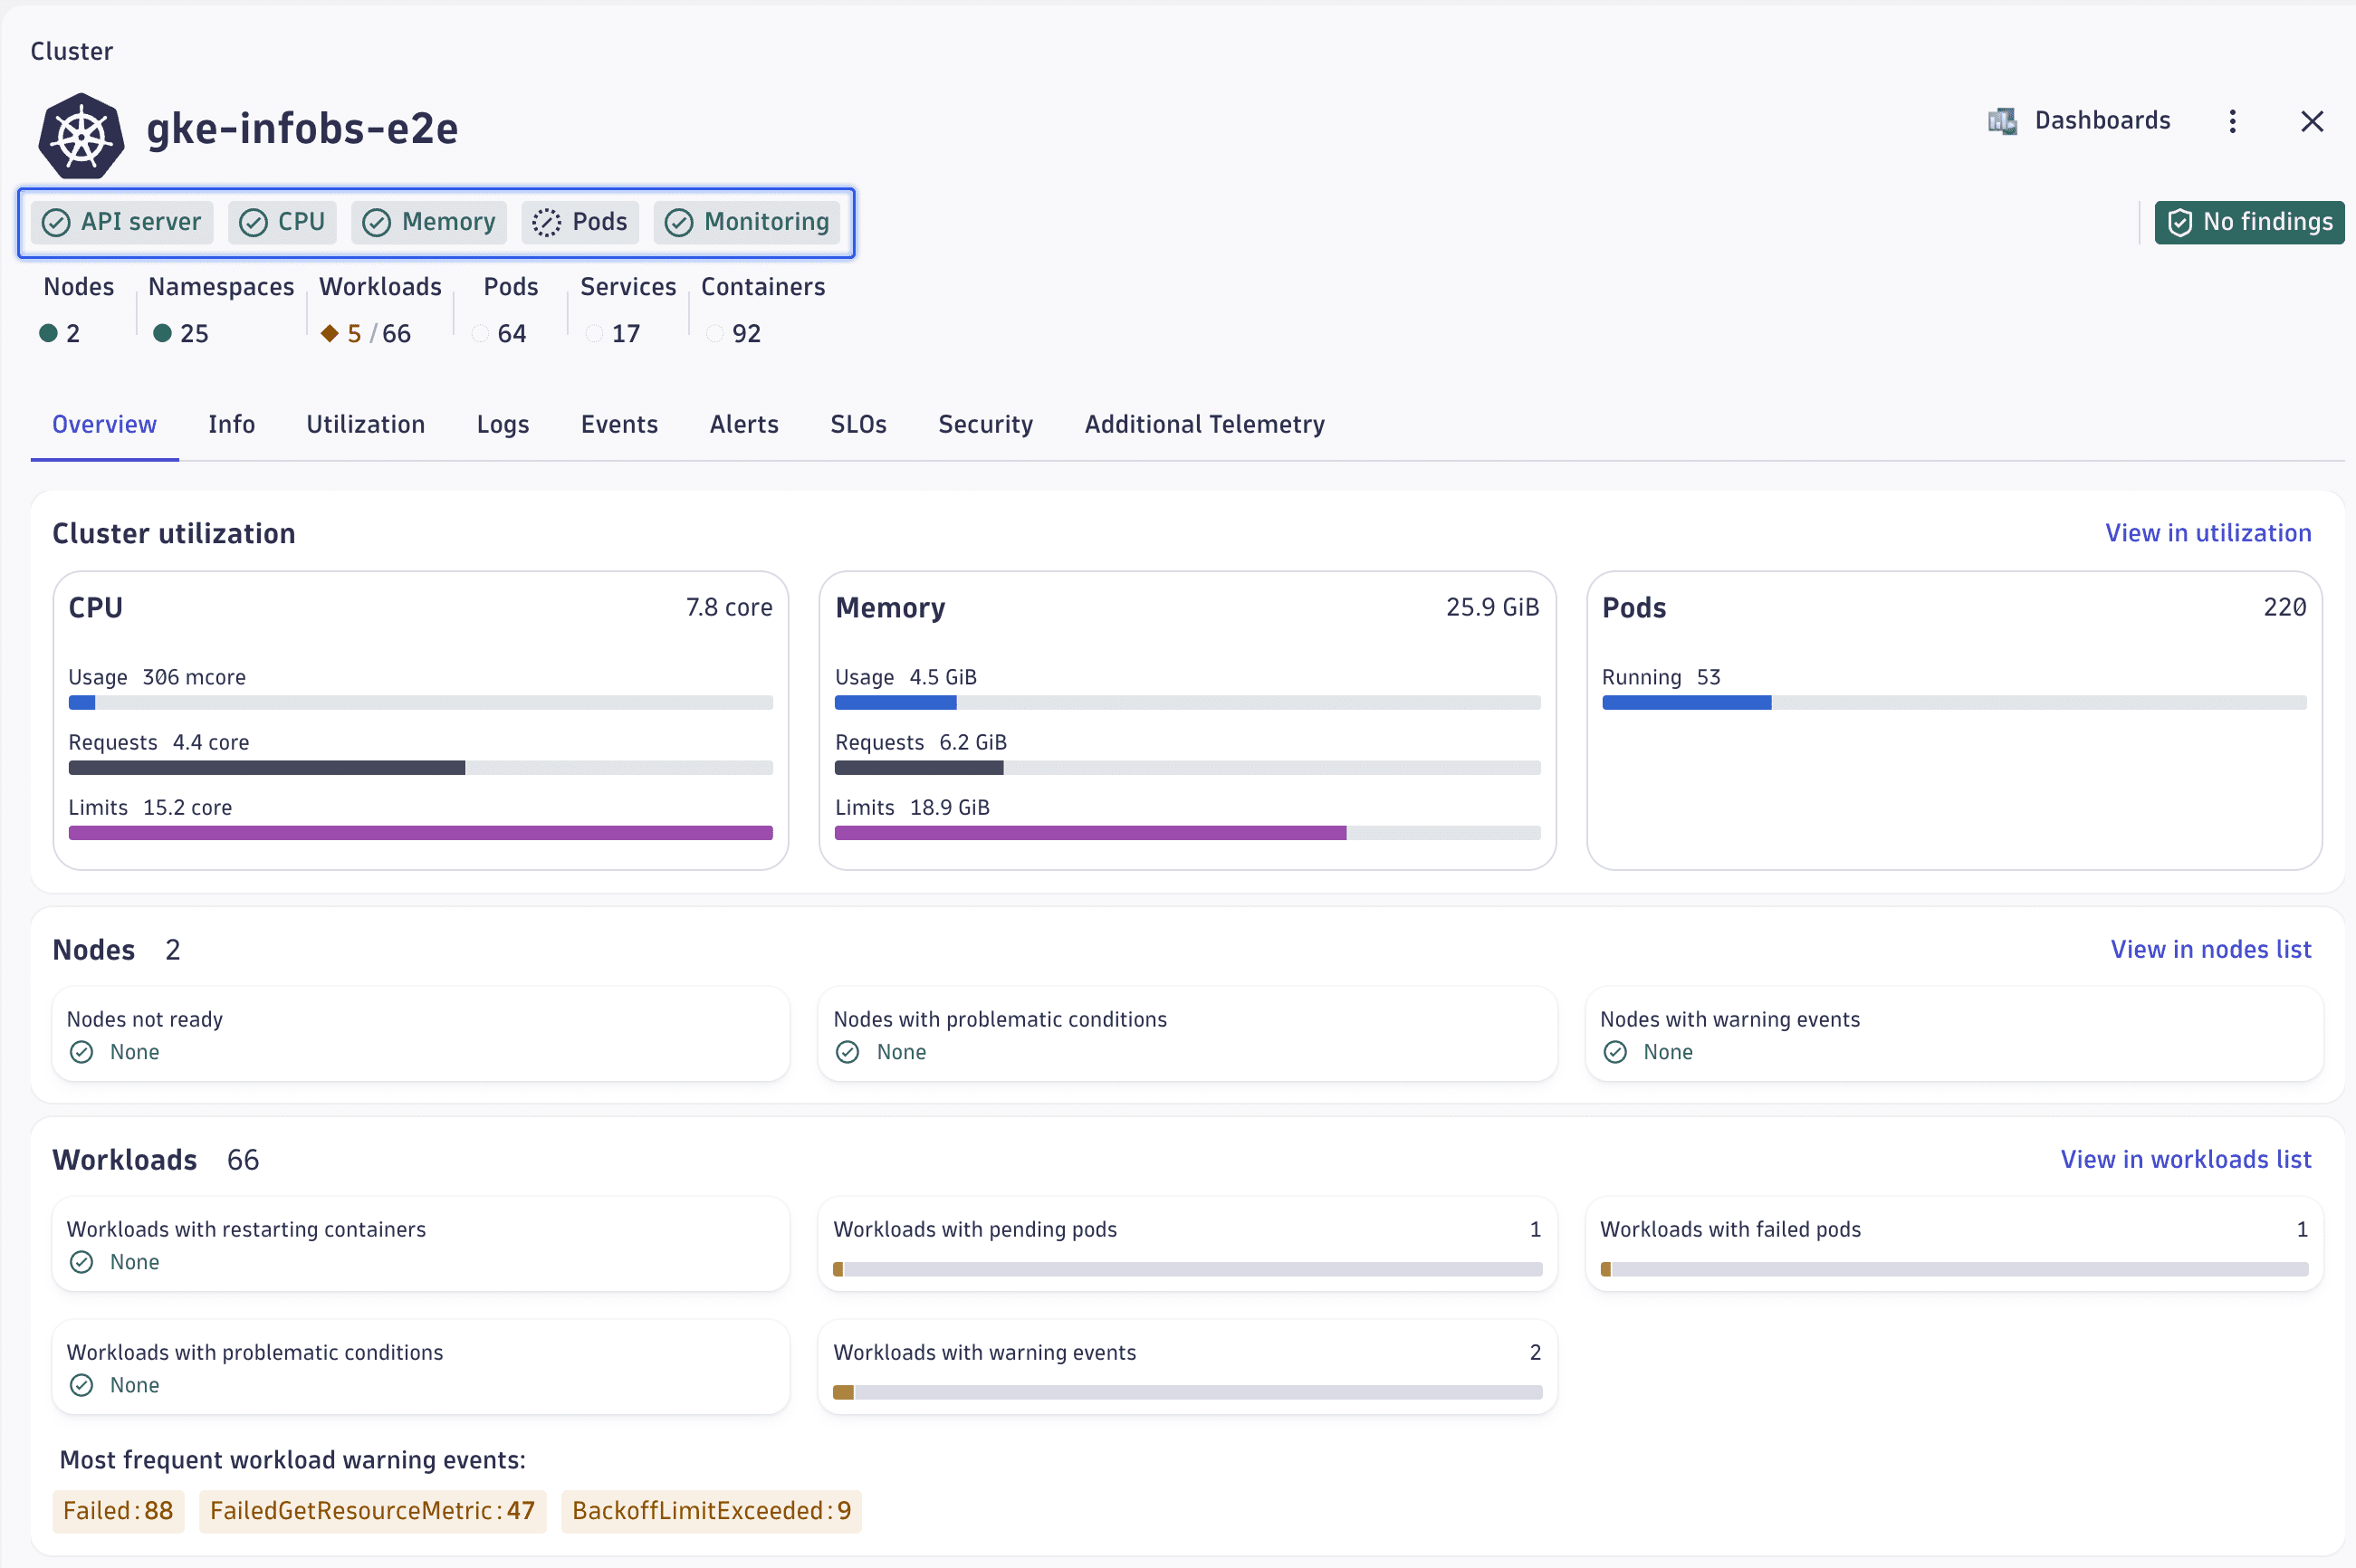Click the Pods health chip
Image resolution: width=2356 pixels, height=1568 pixels.
point(580,222)
